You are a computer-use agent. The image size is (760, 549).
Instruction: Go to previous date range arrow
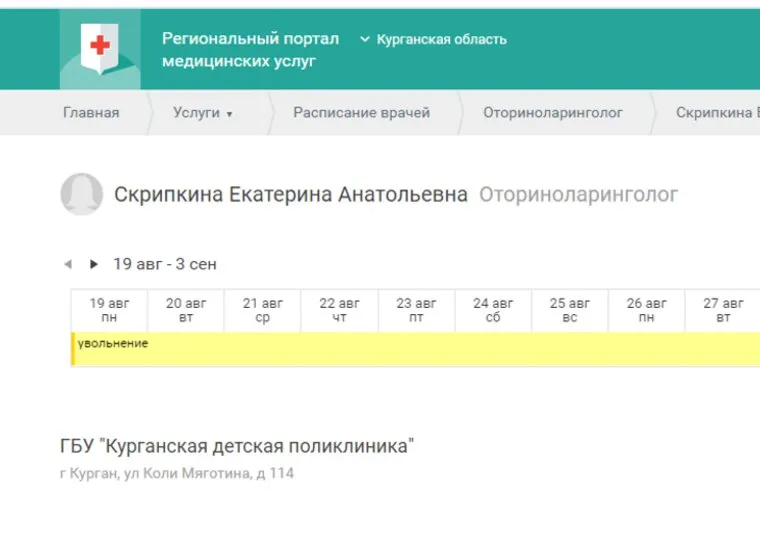click(68, 265)
